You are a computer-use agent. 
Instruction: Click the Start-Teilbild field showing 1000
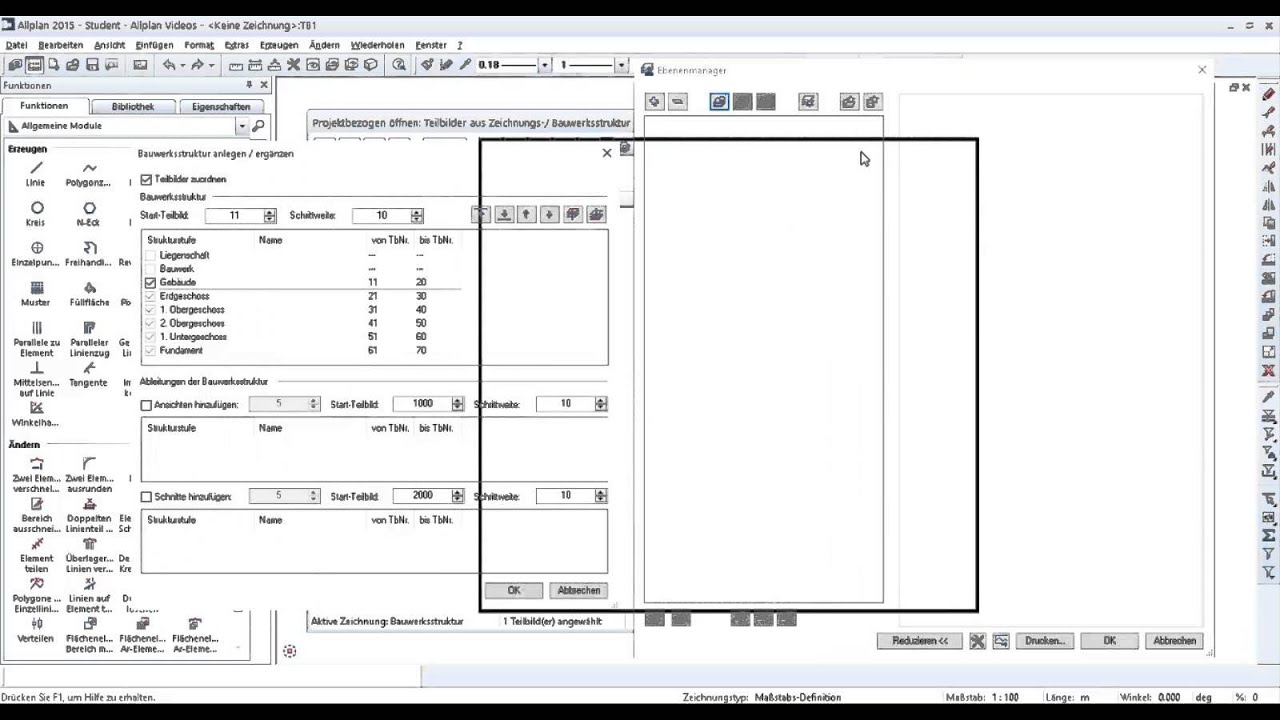[422, 404]
